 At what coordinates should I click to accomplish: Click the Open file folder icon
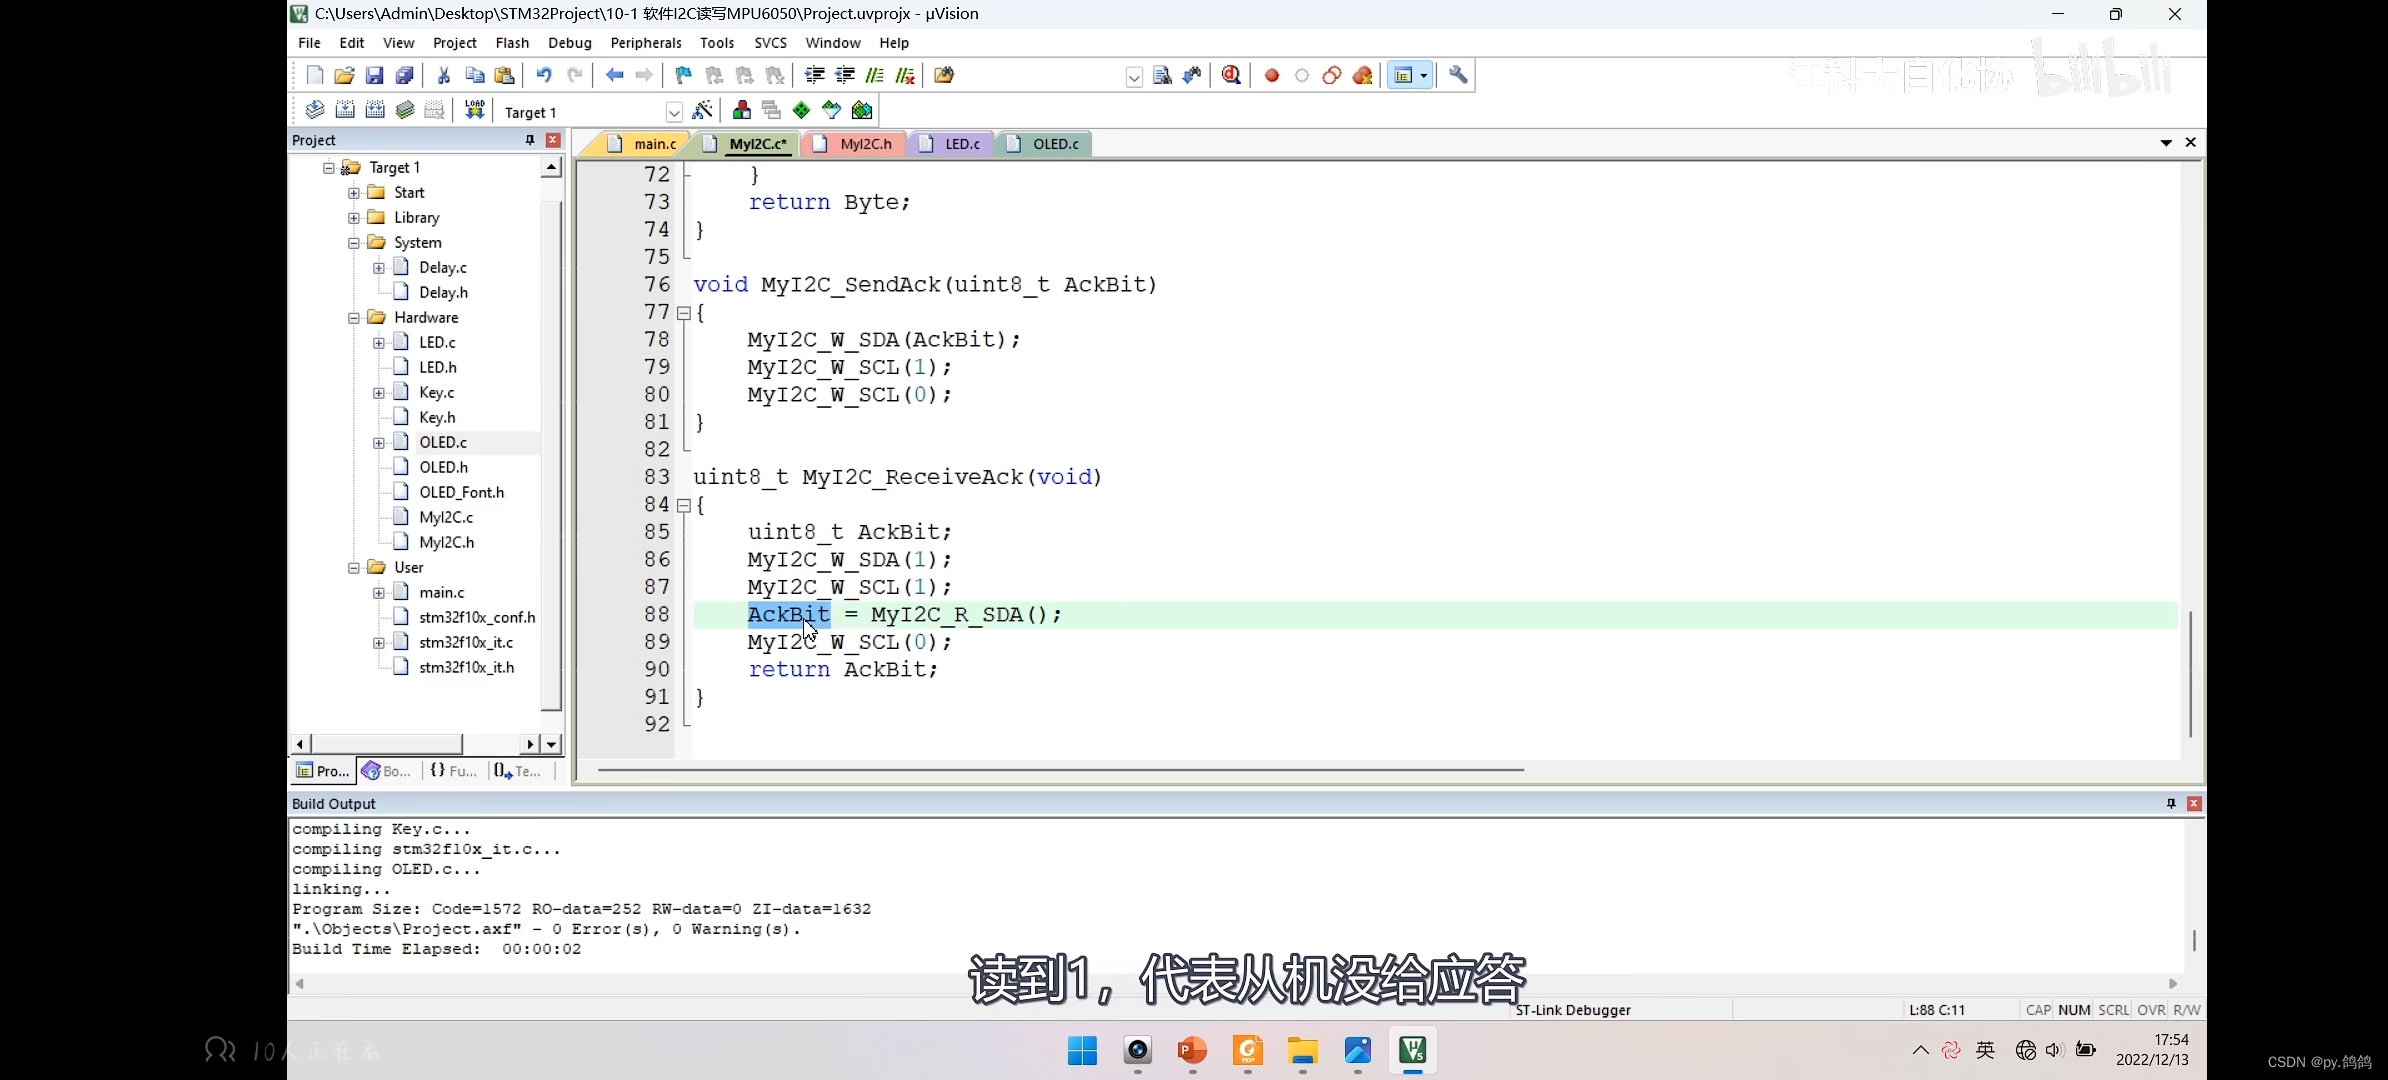tap(344, 75)
